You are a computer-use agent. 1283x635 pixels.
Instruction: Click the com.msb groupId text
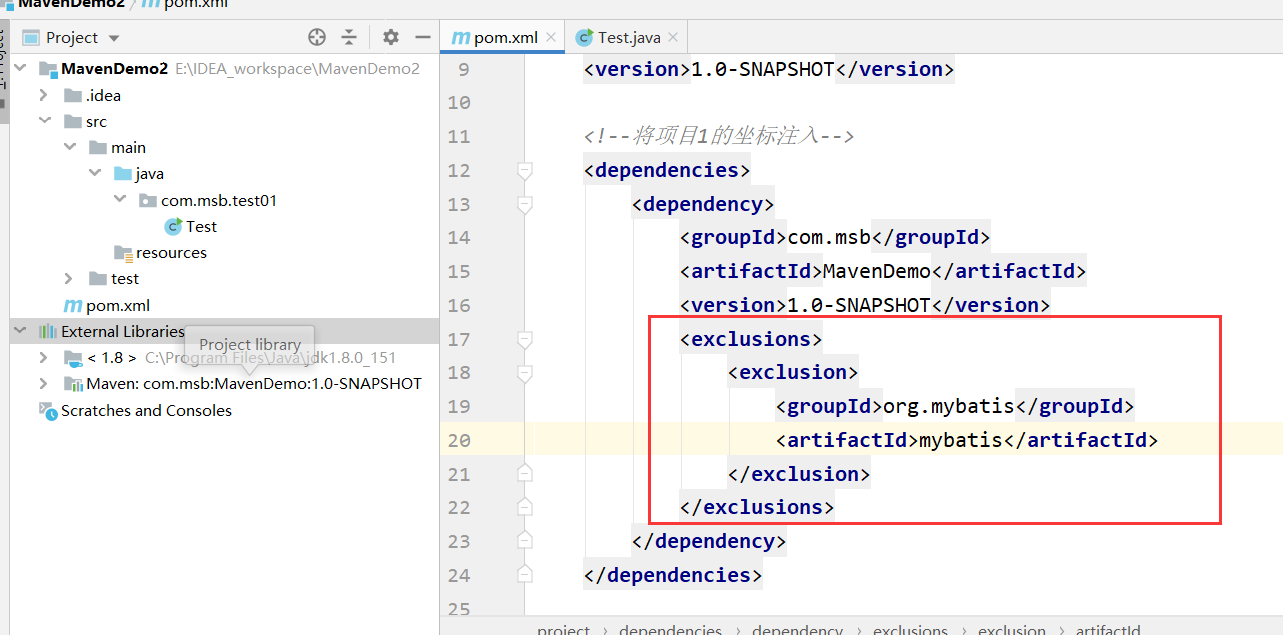(830, 238)
